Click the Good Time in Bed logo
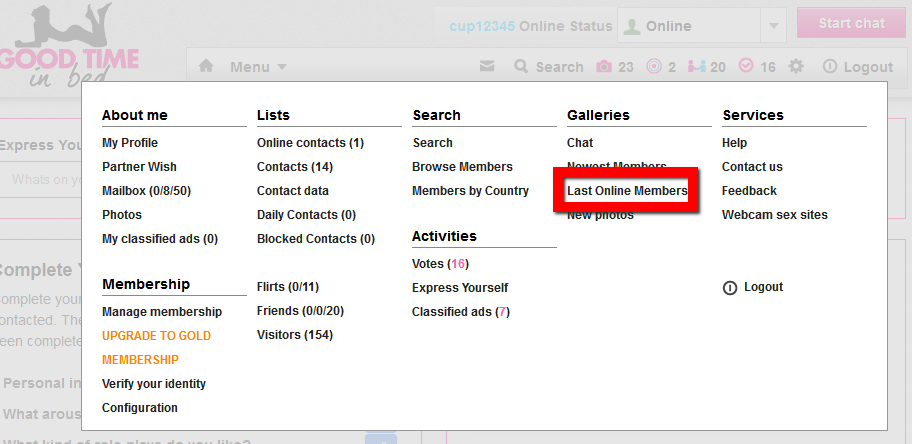This screenshot has width=912, height=444. [70, 48]
